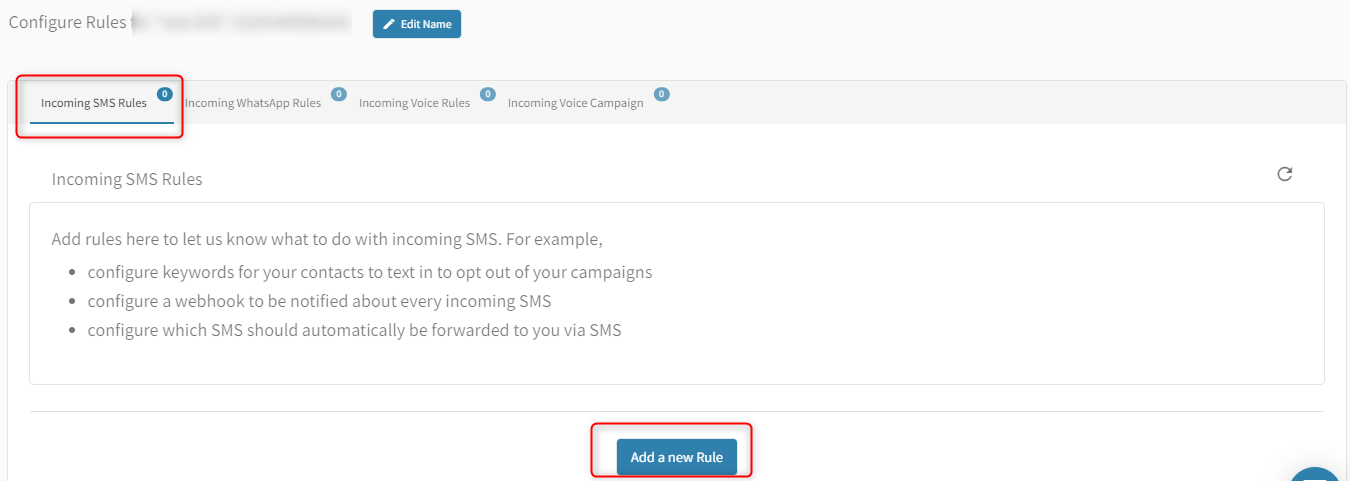Select the Incoming SMS Rules tab

pos(94,103)
